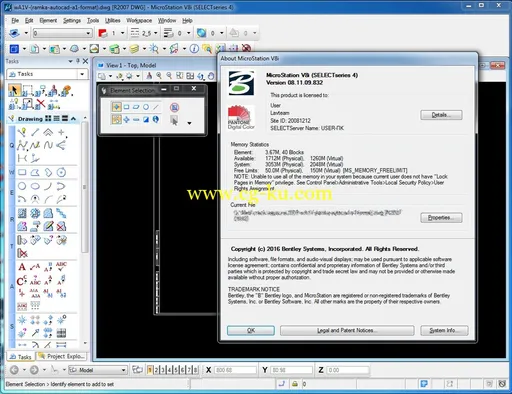512x394 pixels.
Task: Click the lock icon in status bar
Action: 295,384
